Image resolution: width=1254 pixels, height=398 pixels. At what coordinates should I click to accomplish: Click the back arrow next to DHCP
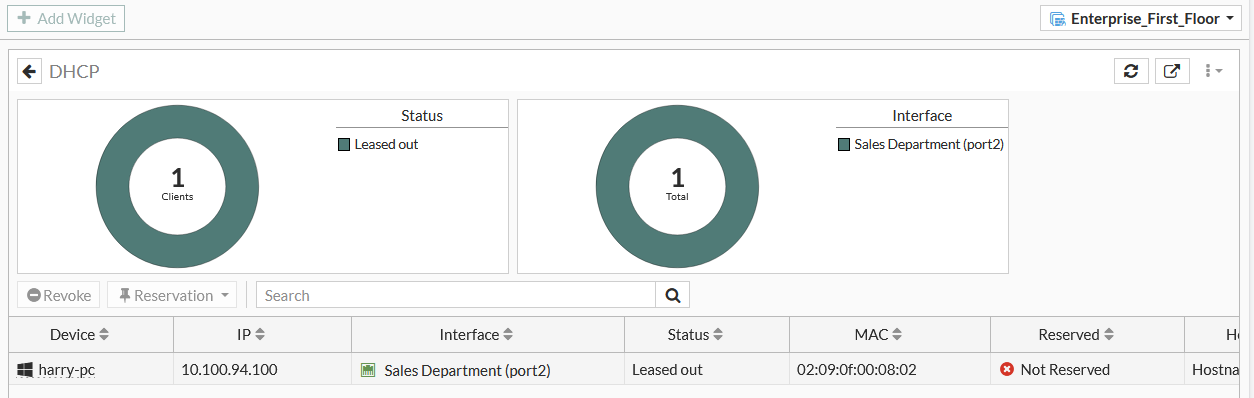click(30, 71)
